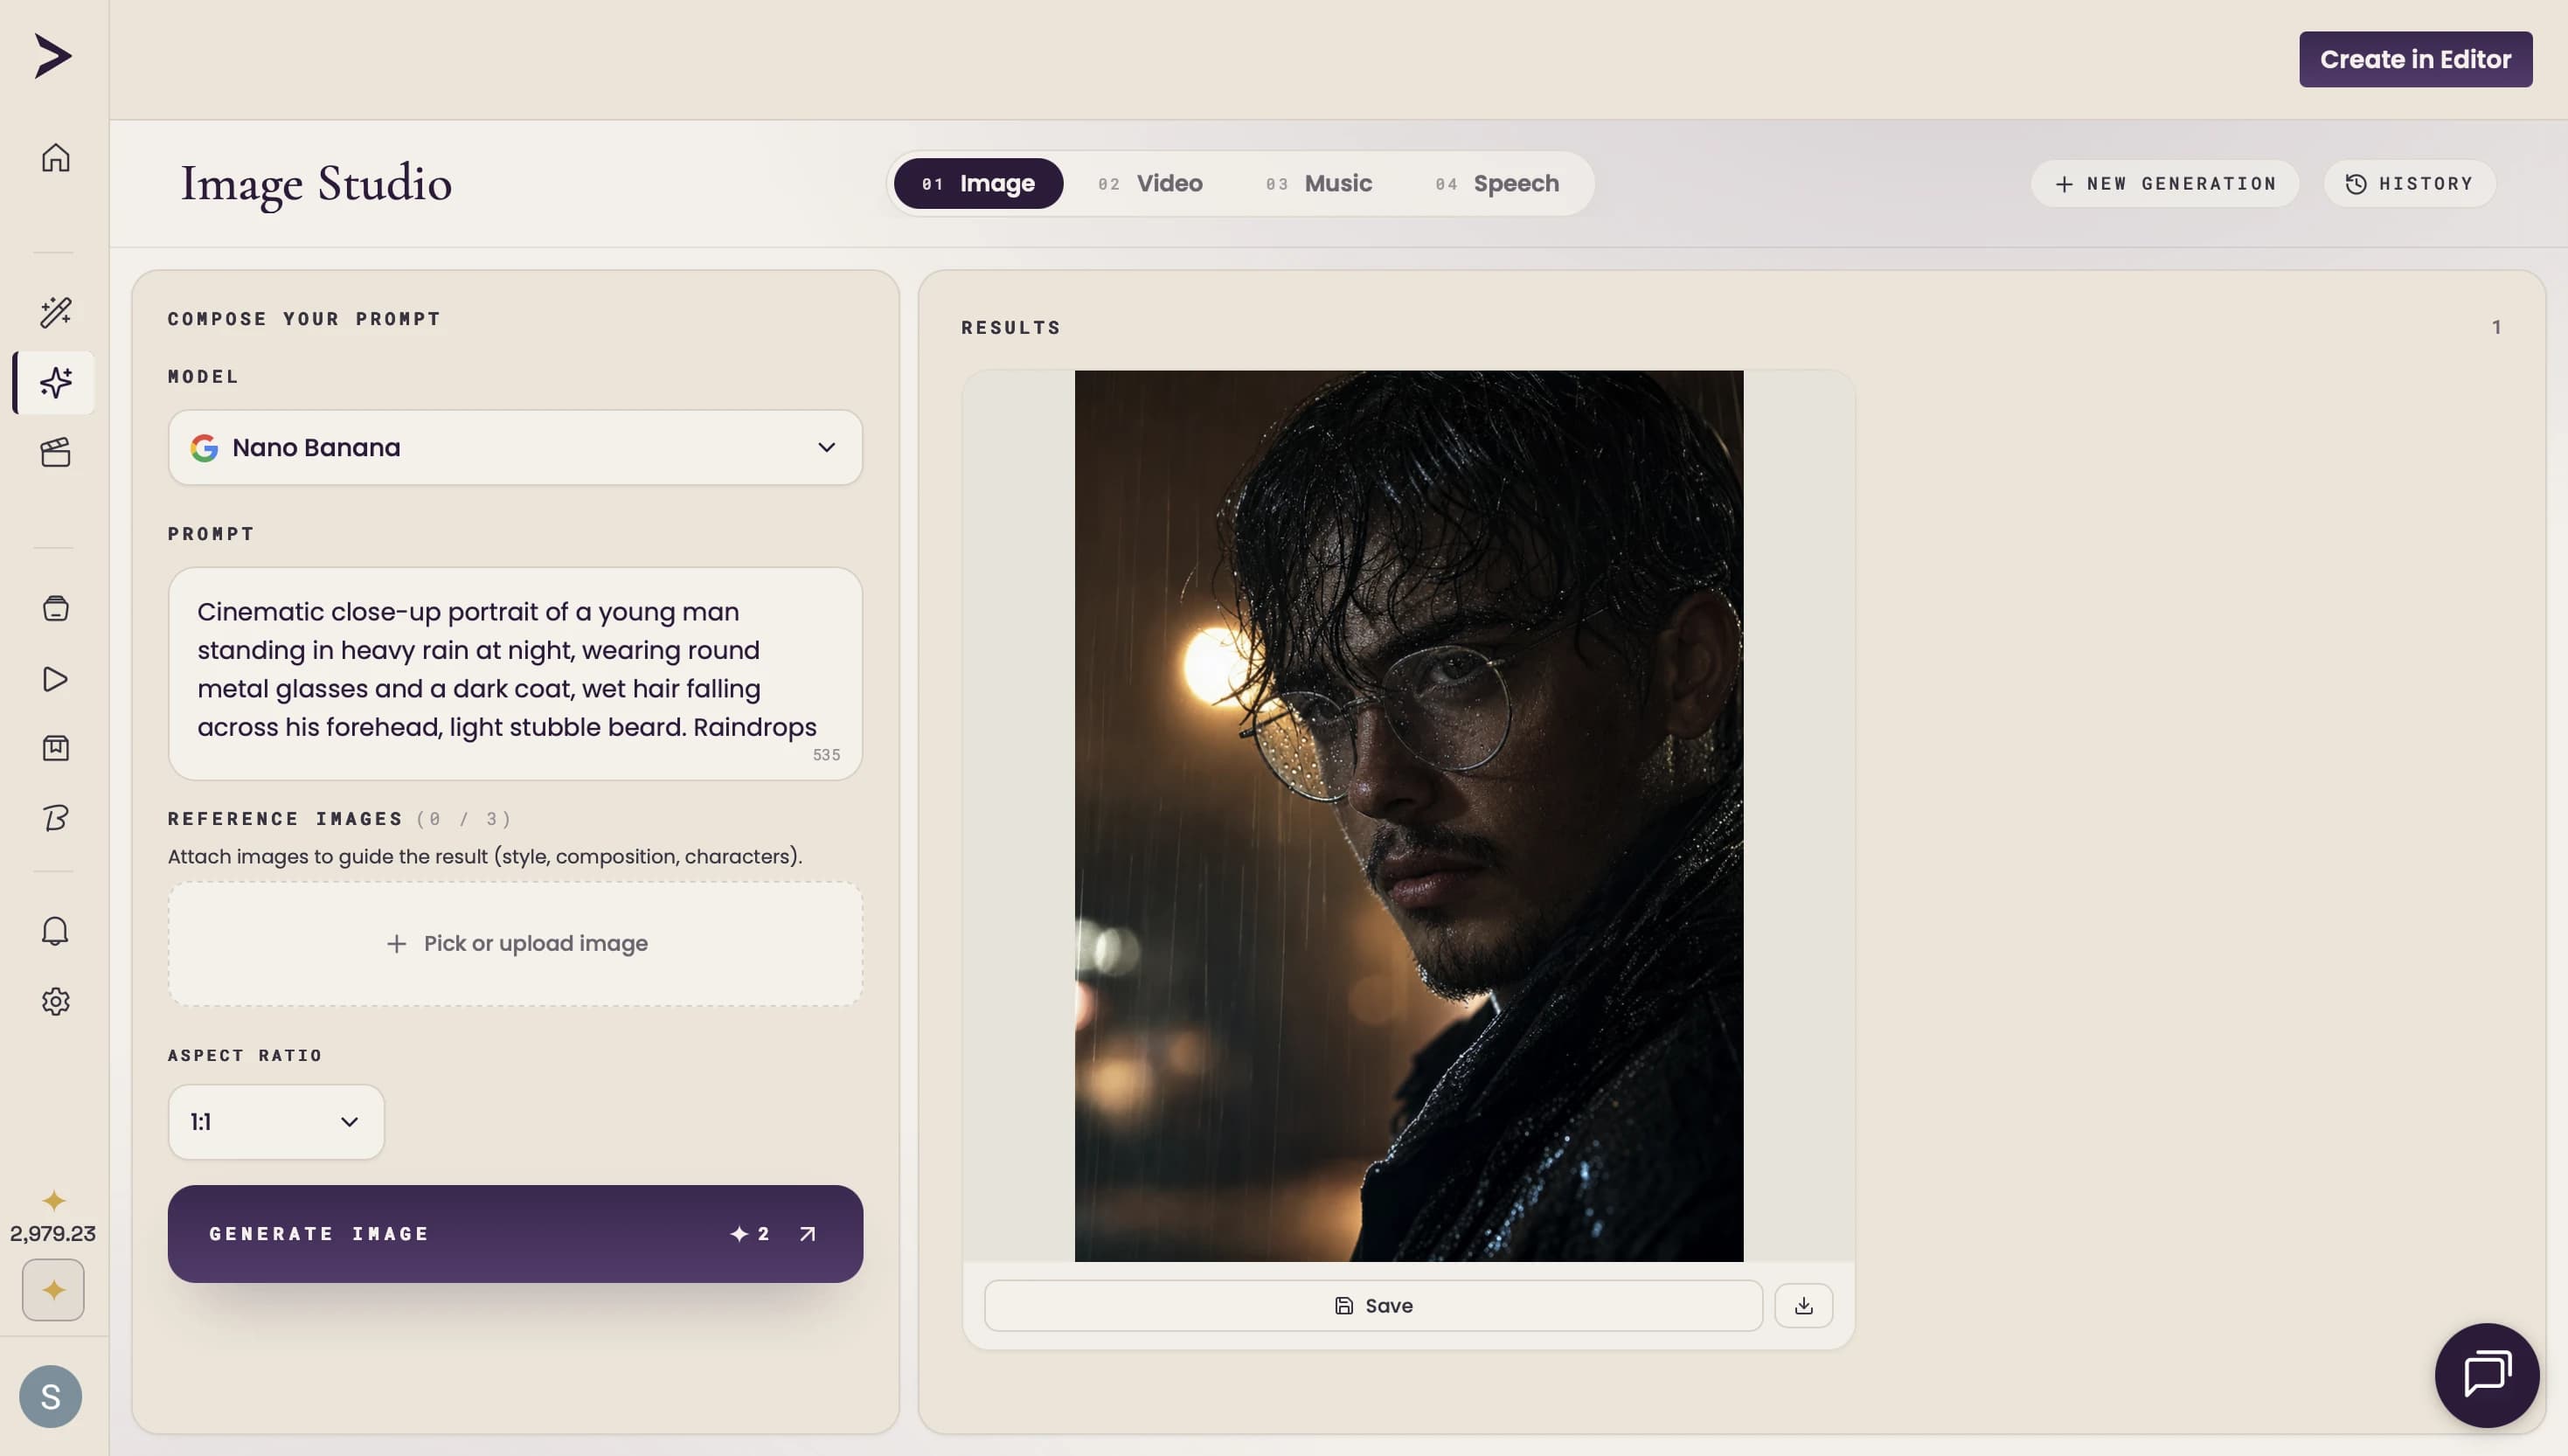The width and height of the screenshot is (2568, 1456).
Task: Switch to the Image tab
Action: pyautogui.click(x=978, y=184)
